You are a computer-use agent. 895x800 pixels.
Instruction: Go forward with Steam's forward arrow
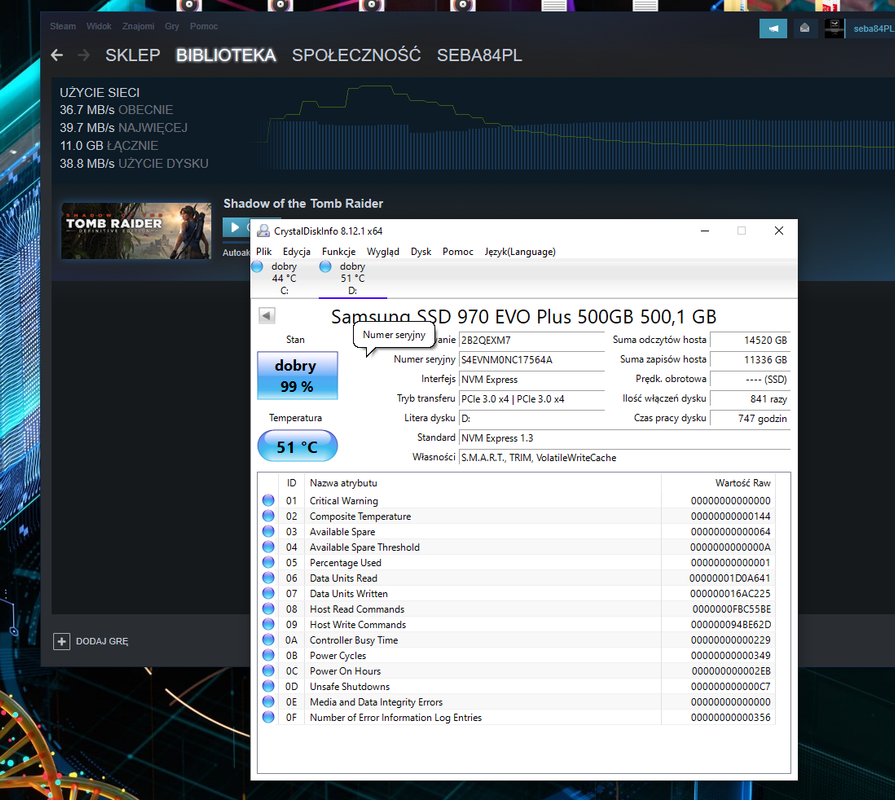pyautogui.click(x=83, y=55)
